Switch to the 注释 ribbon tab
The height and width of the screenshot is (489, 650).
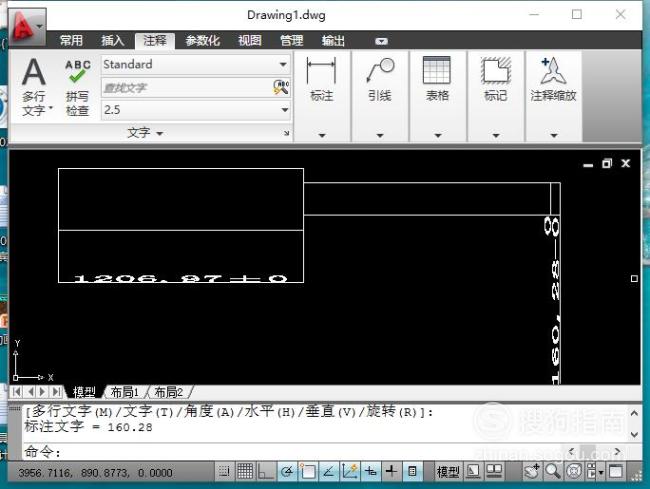tap(155, 40)
